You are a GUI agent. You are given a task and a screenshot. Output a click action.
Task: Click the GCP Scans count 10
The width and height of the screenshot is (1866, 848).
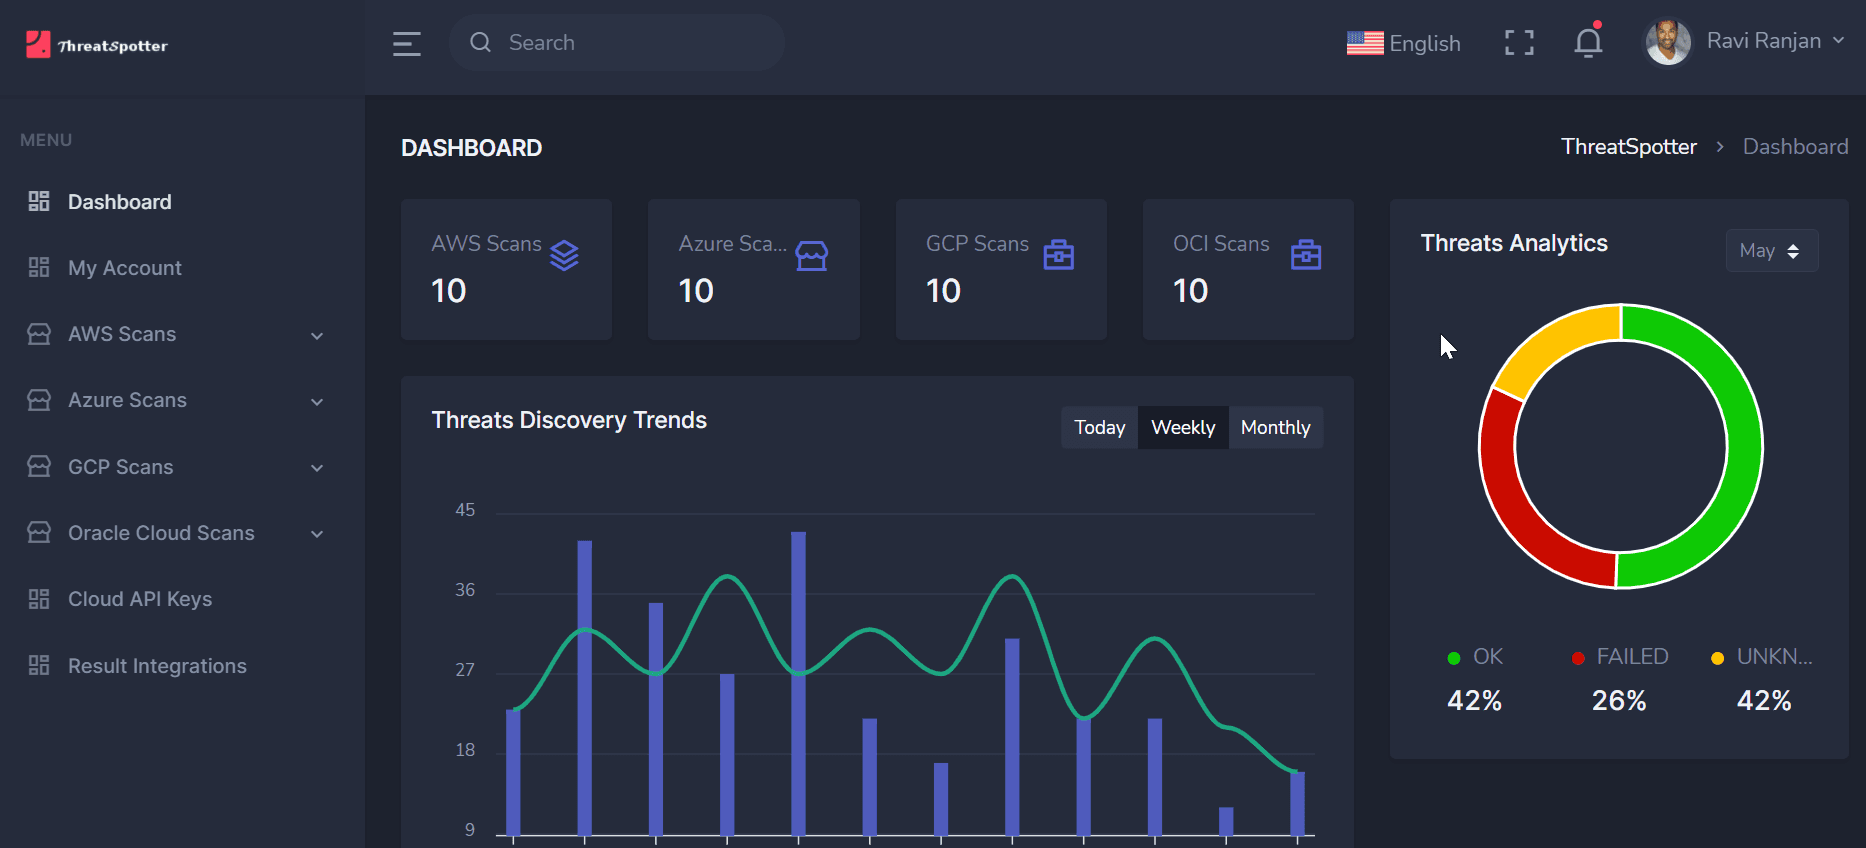943,291
